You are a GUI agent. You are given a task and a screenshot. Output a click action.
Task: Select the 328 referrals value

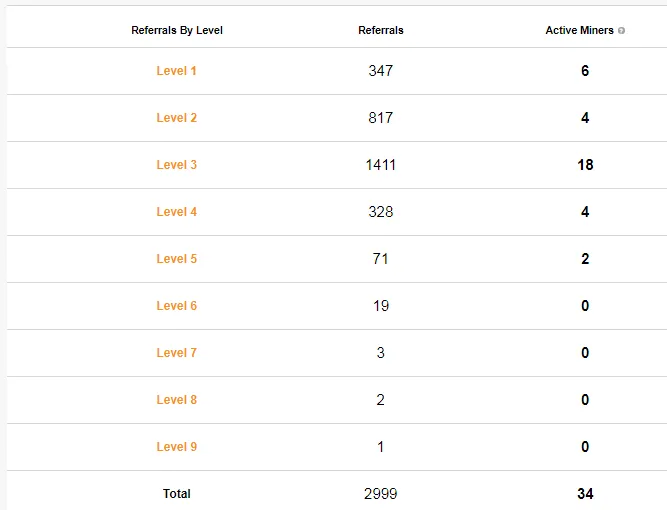(381, 212)
